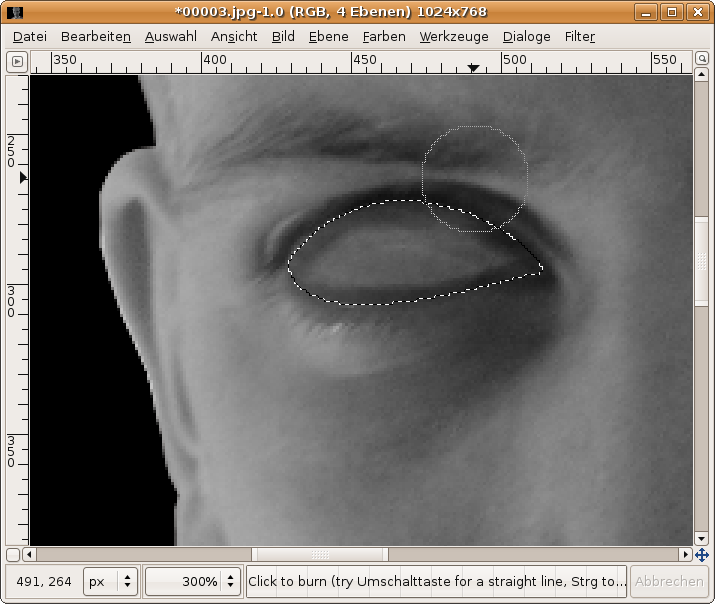Open the Auswahl menu
715x604 pixels.
[x=170, y=36]
